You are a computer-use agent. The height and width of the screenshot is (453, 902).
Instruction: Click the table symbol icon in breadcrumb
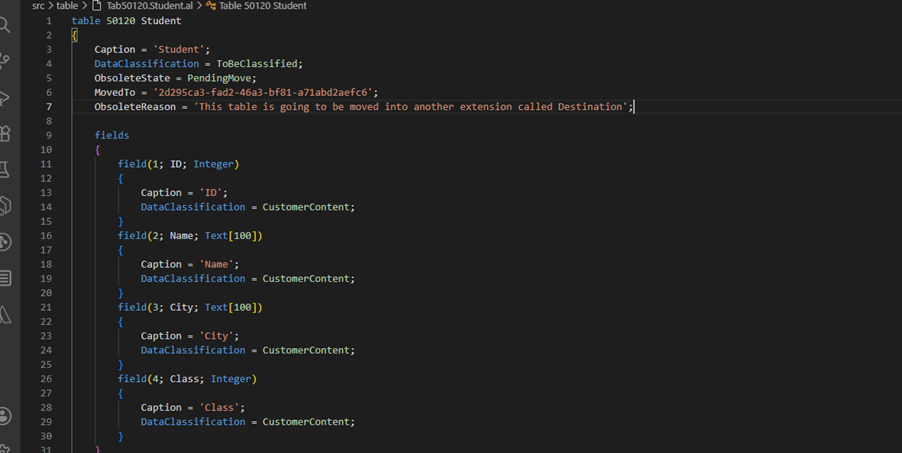point(211,6)
